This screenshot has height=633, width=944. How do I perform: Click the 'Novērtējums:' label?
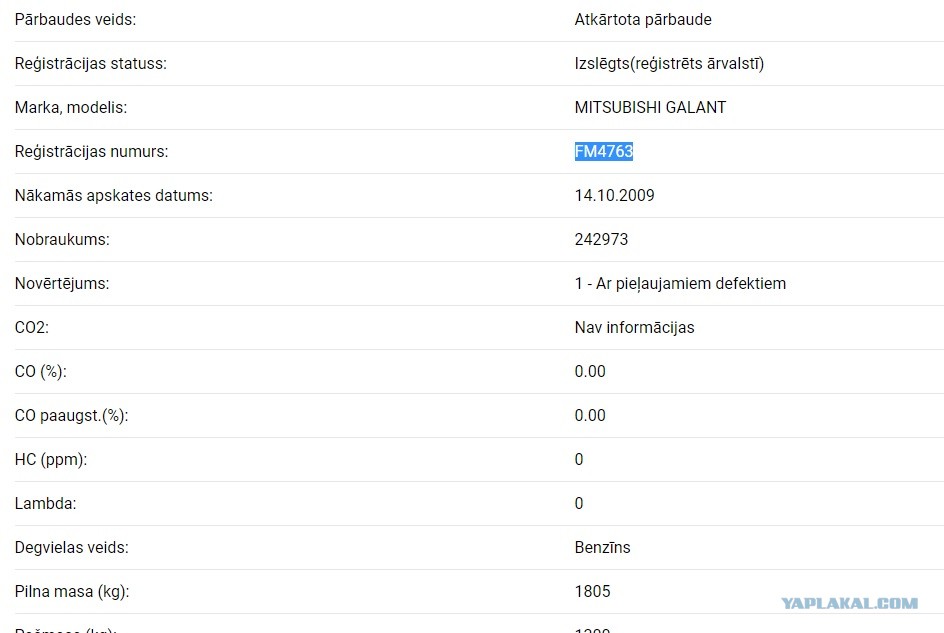[x=62, y=284]
